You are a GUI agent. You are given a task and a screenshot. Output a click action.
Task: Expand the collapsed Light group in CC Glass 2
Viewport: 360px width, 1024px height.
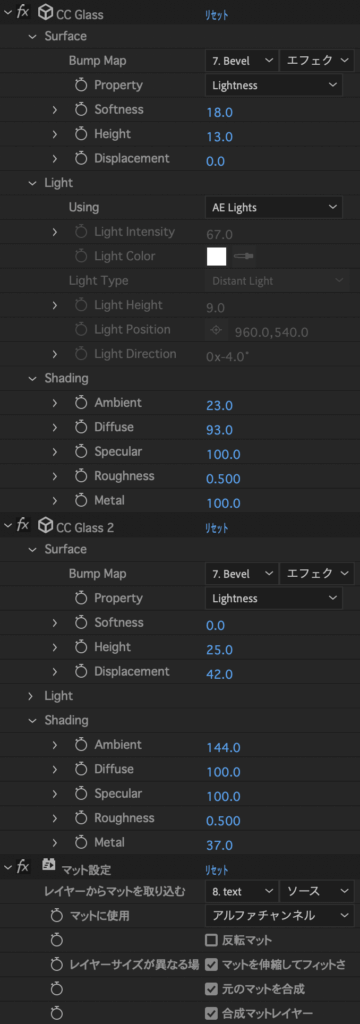[31, 696]
